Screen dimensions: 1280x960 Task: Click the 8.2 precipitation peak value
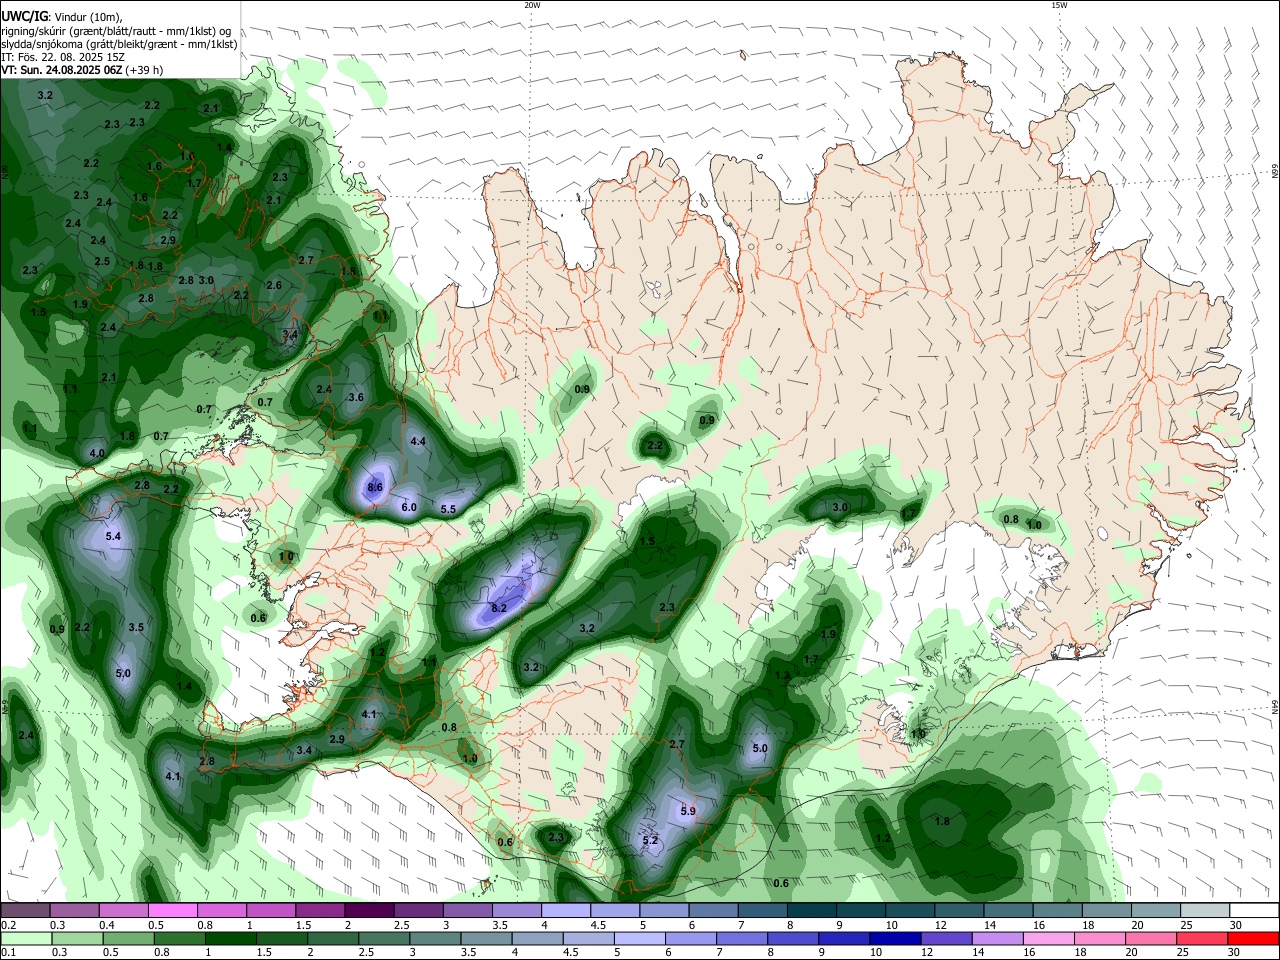coord(499,608)
